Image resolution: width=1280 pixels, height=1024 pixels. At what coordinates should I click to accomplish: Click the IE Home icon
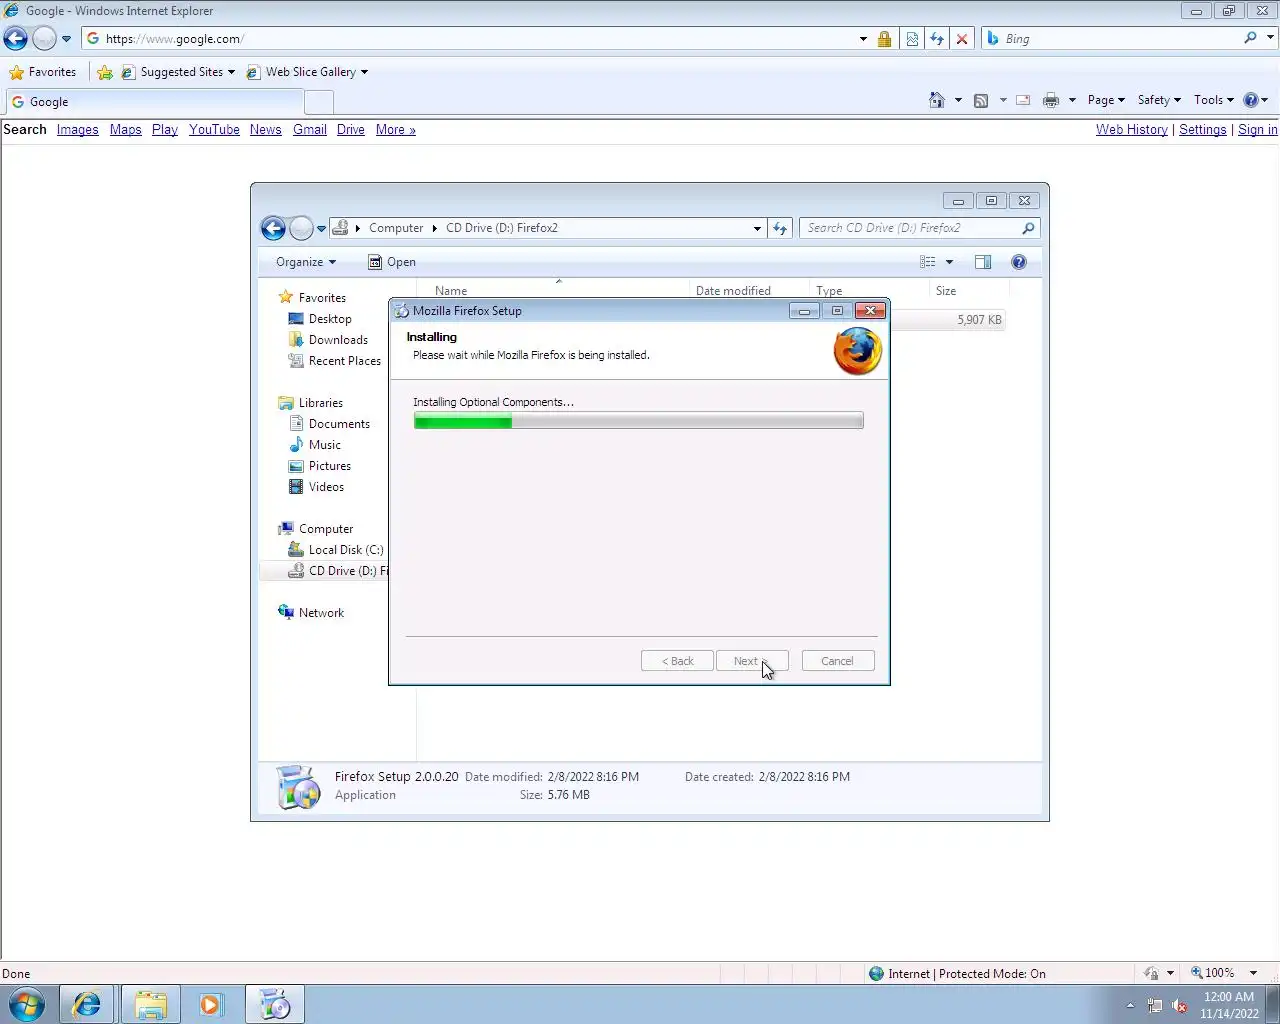point(937,100)
